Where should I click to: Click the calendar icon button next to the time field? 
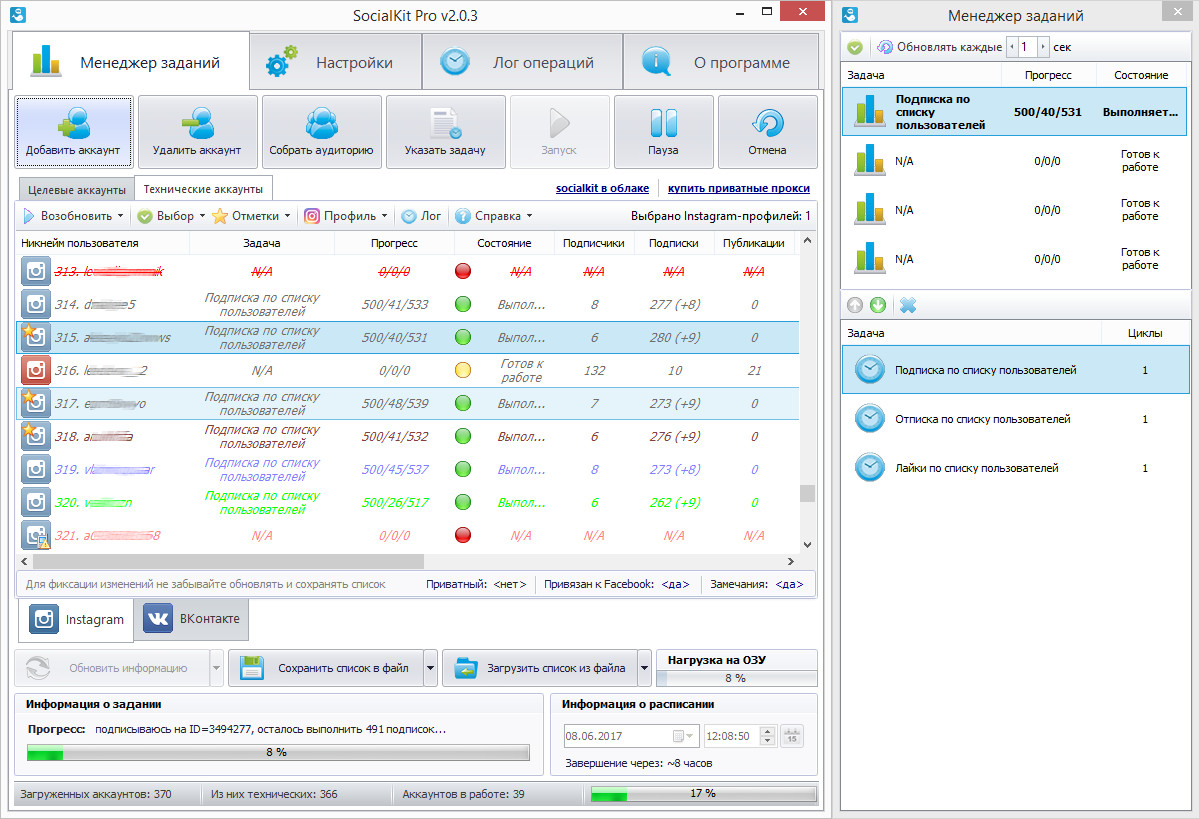(792, 736)
